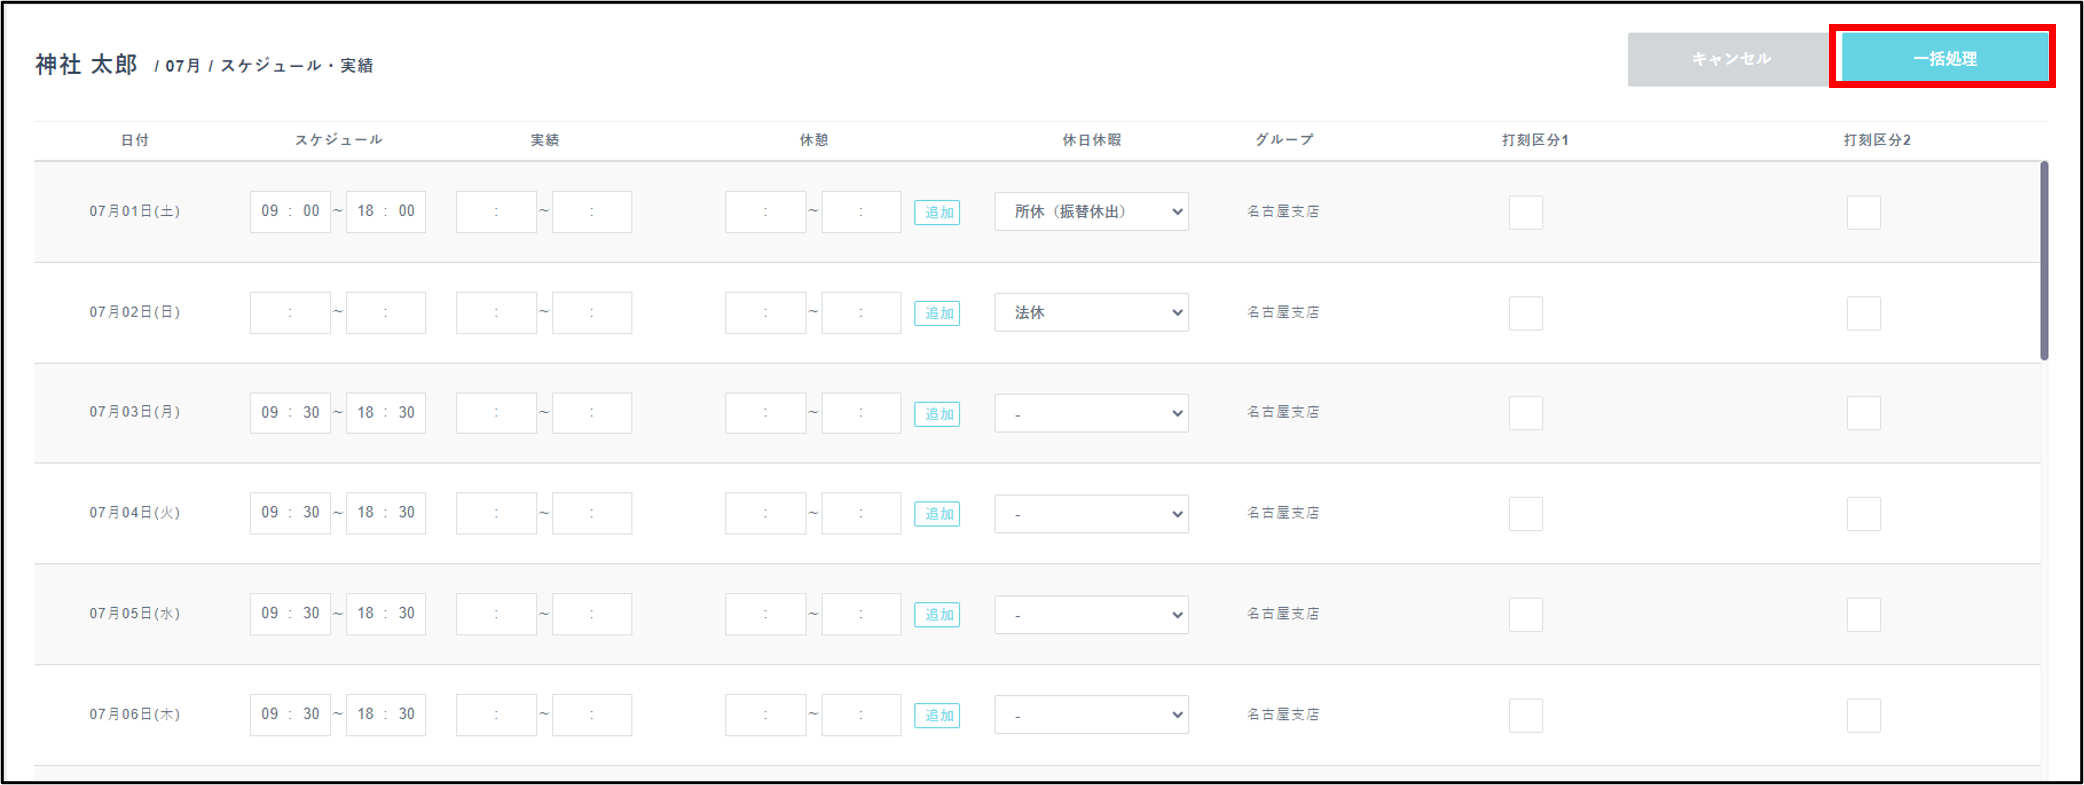2084x785 pixels.
Task: Click the vertical scrollbar thumb
Action: pos(2044,260)
